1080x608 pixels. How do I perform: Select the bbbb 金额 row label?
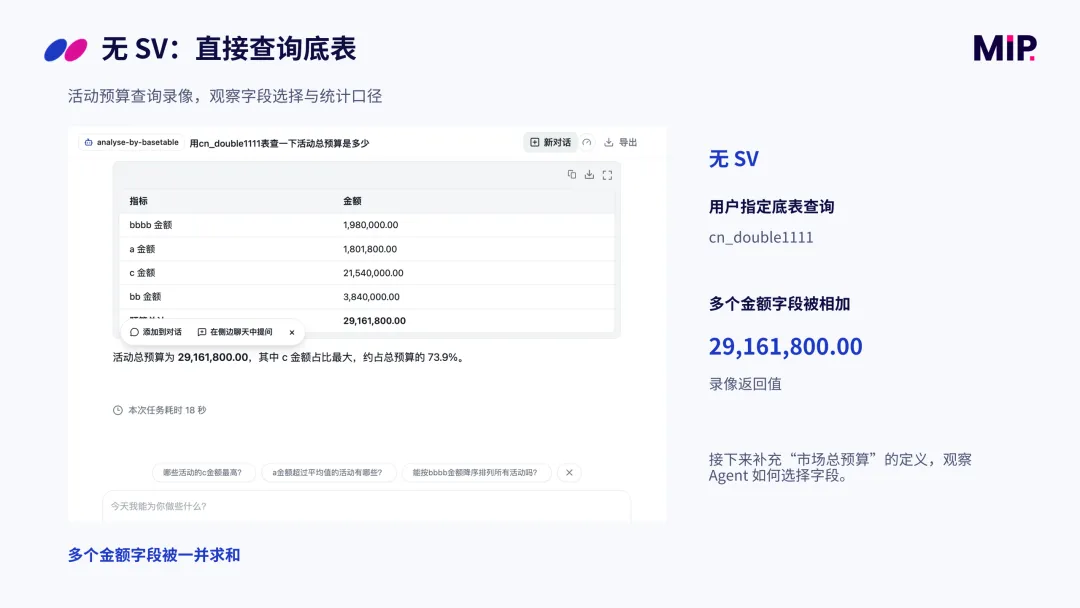pos(151,225)
